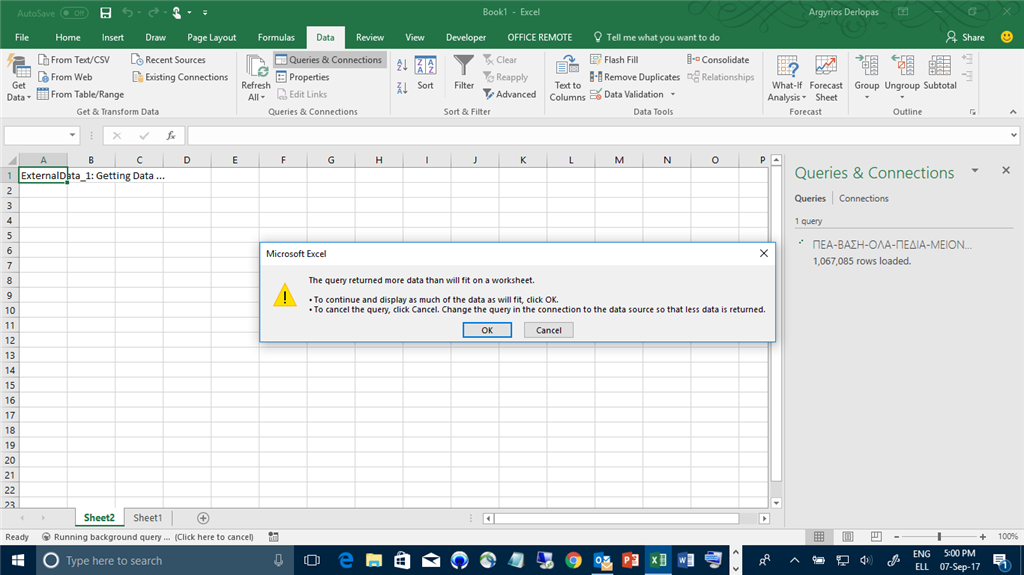1024x575 pixels.
Task: Open Queries & Connections pane options arrow
Action: click(975, 171)
